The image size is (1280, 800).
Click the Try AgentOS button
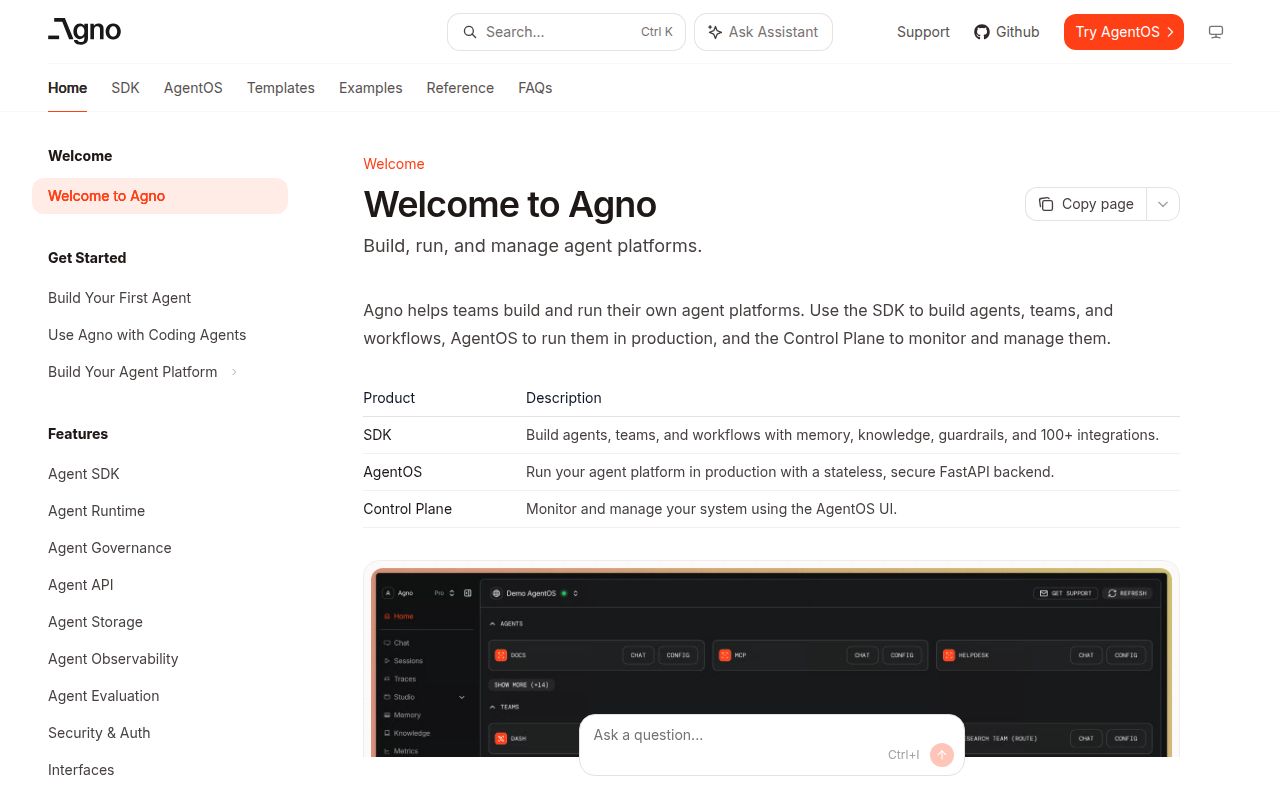(x=1124, y=32)
